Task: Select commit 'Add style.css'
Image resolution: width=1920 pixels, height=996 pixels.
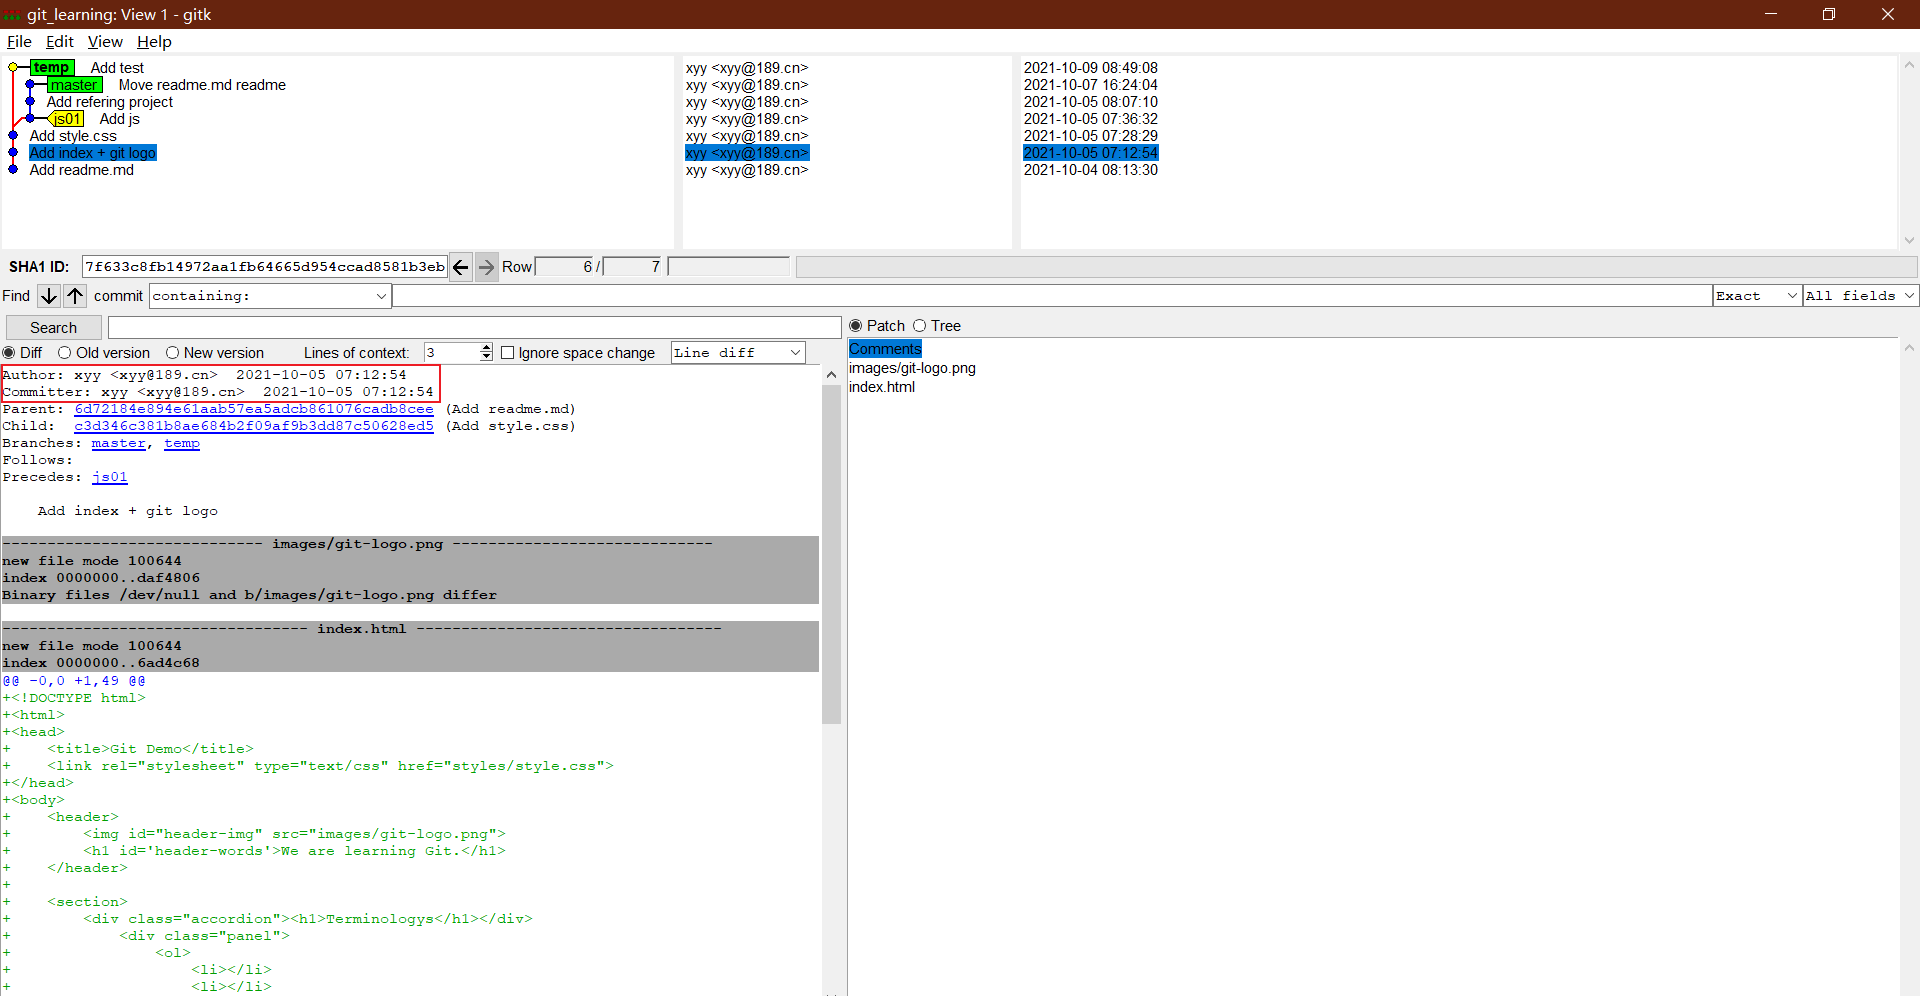Action: [73, 136]
